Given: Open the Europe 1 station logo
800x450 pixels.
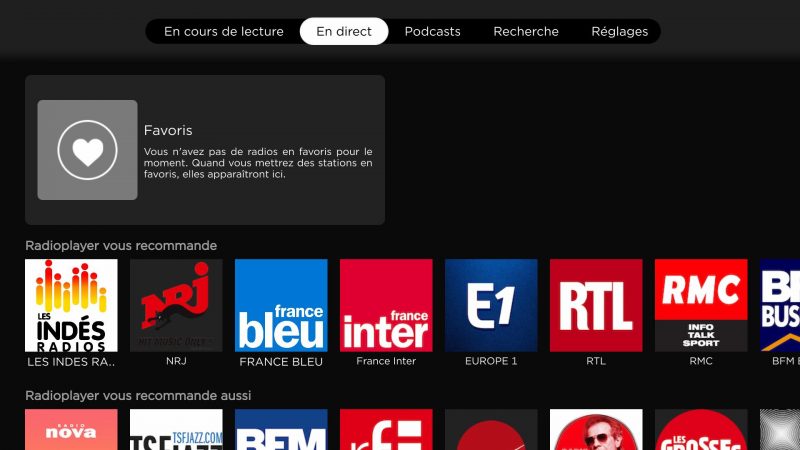Looking at the screenshot, I should click(x=491, y=305).
